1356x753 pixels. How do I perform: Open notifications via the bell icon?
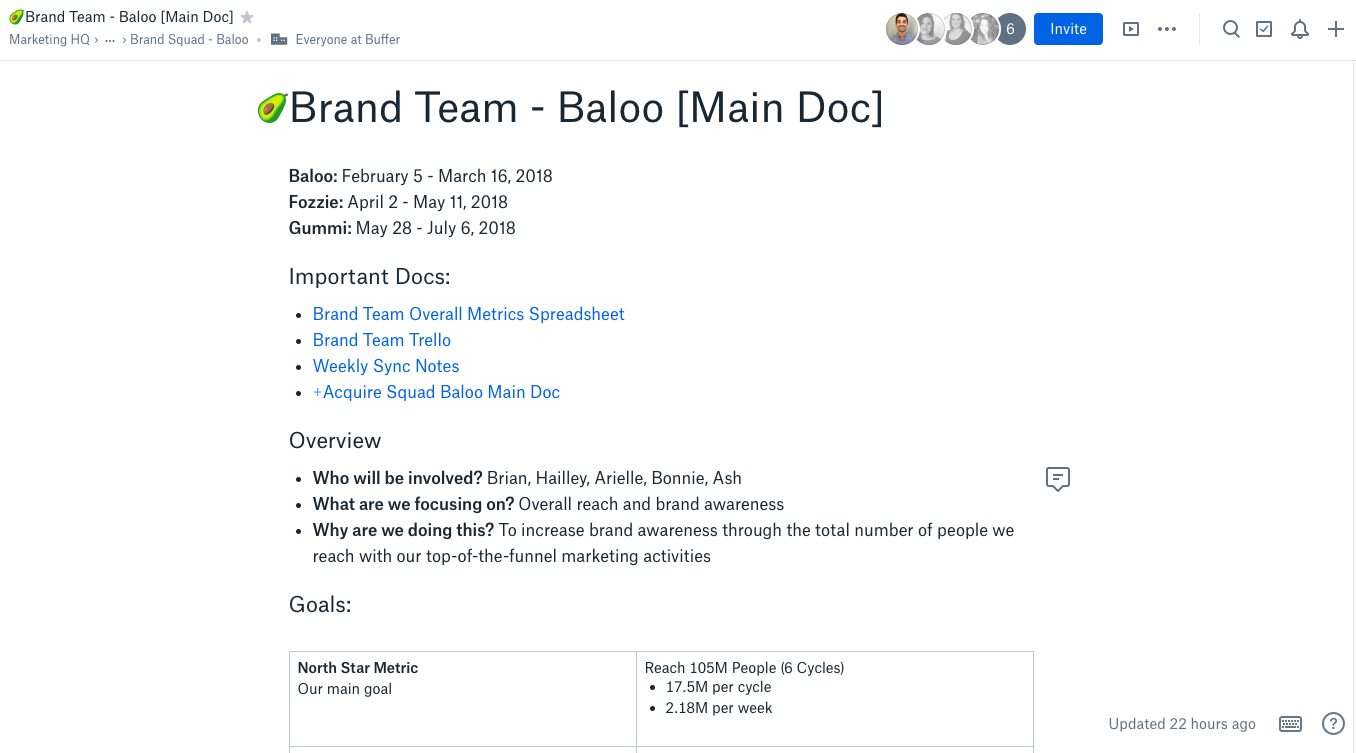1300,29
